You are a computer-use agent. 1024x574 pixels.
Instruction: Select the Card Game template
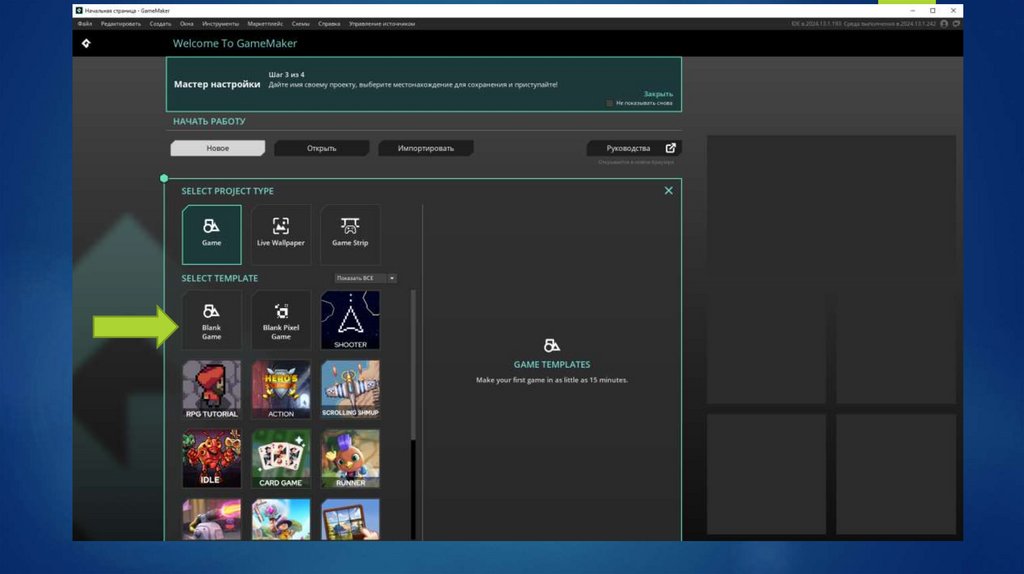click(x=281, y=458)
